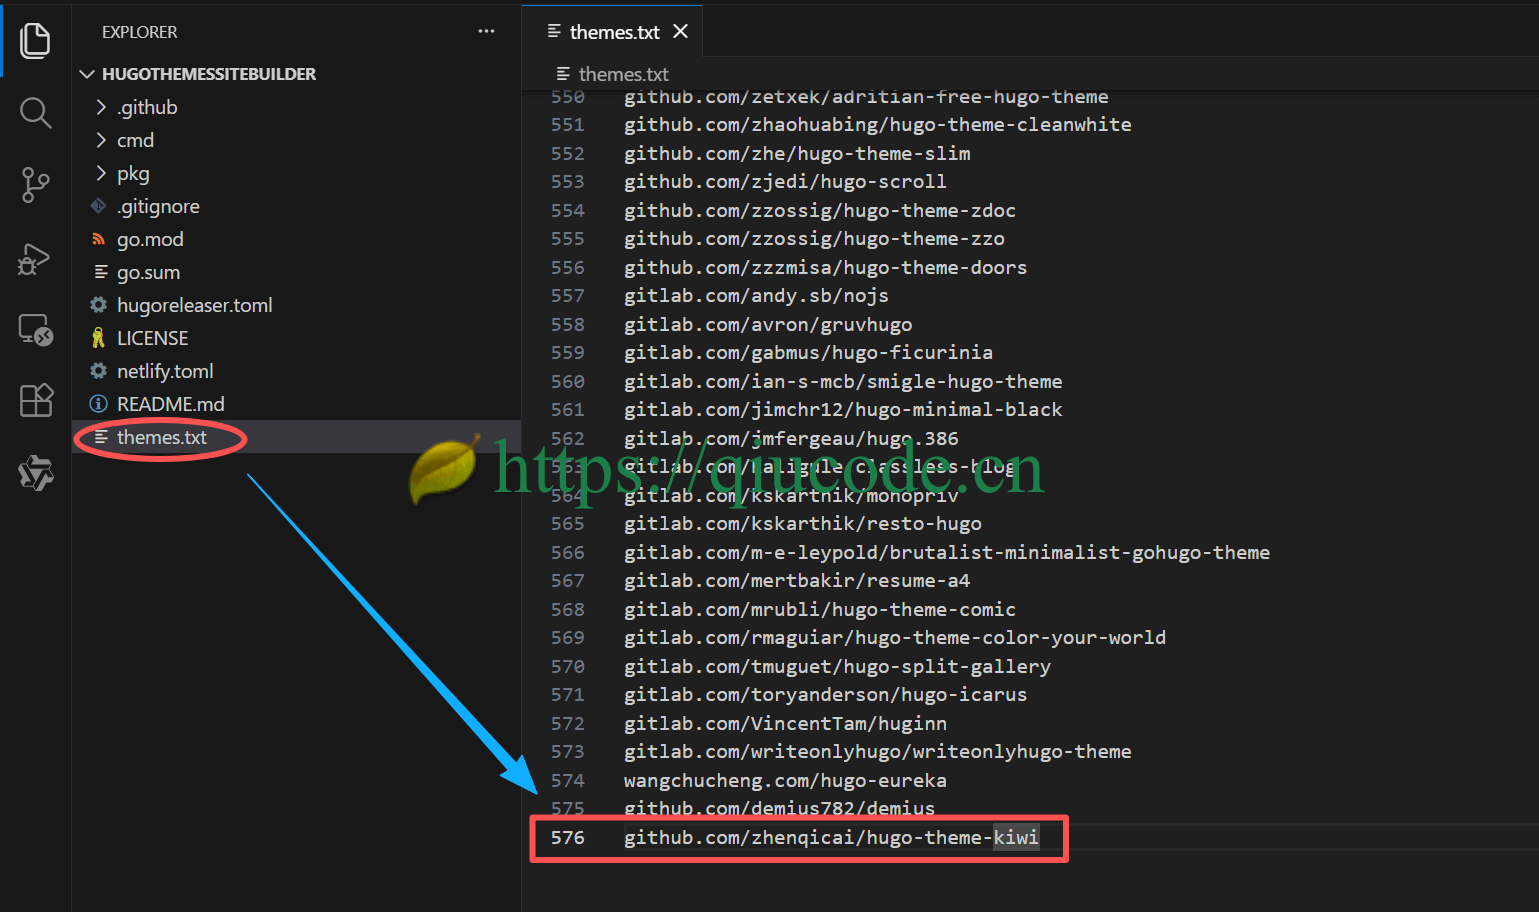Open the Source Control view
This screenshot has width=1539, height=912.
tap(35, 185)
